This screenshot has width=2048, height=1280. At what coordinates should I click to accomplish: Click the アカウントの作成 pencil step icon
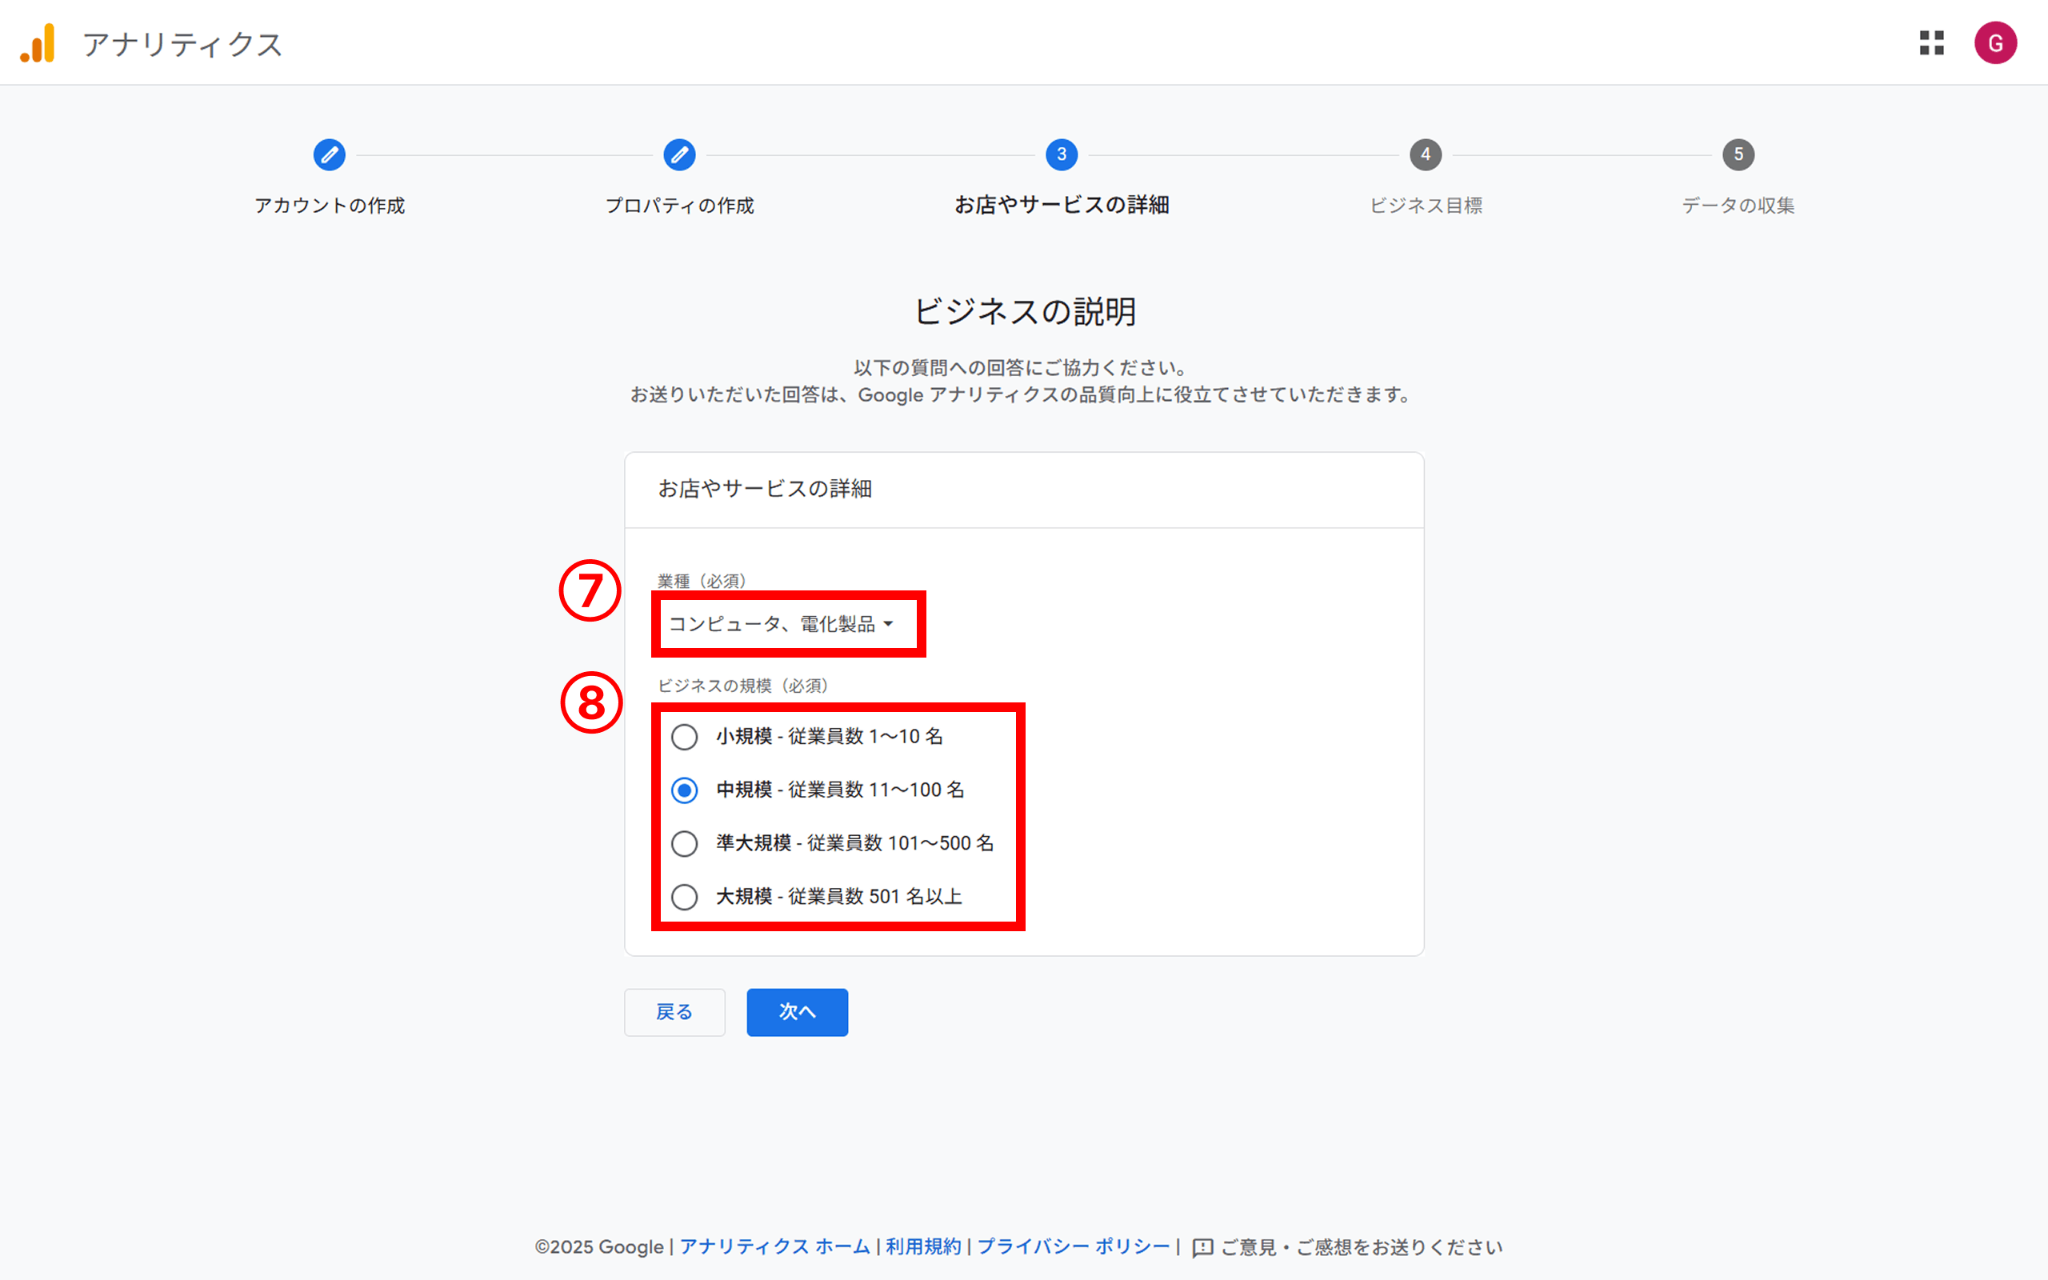pos(329,155)
